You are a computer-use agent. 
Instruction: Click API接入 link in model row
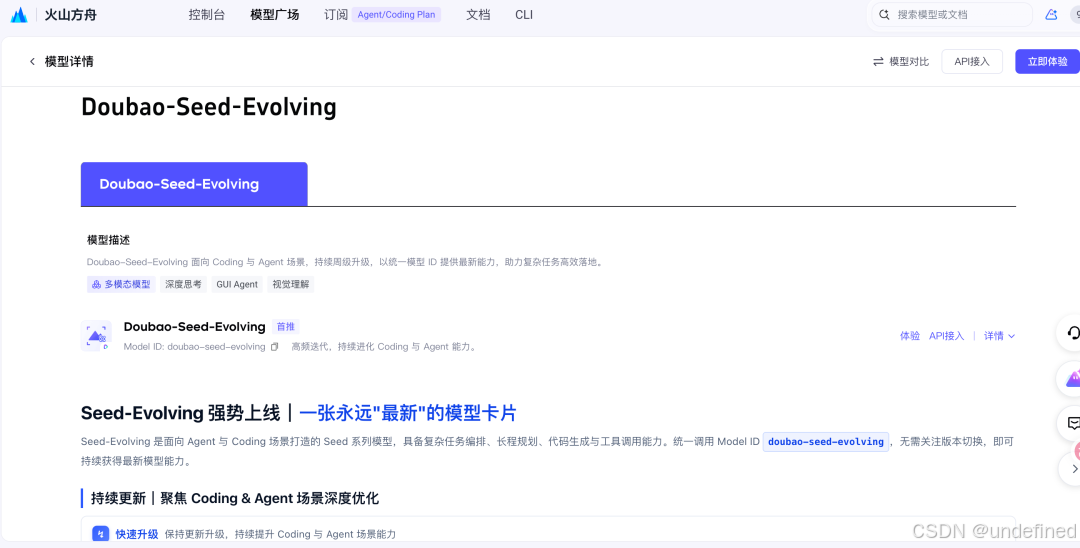946,336
